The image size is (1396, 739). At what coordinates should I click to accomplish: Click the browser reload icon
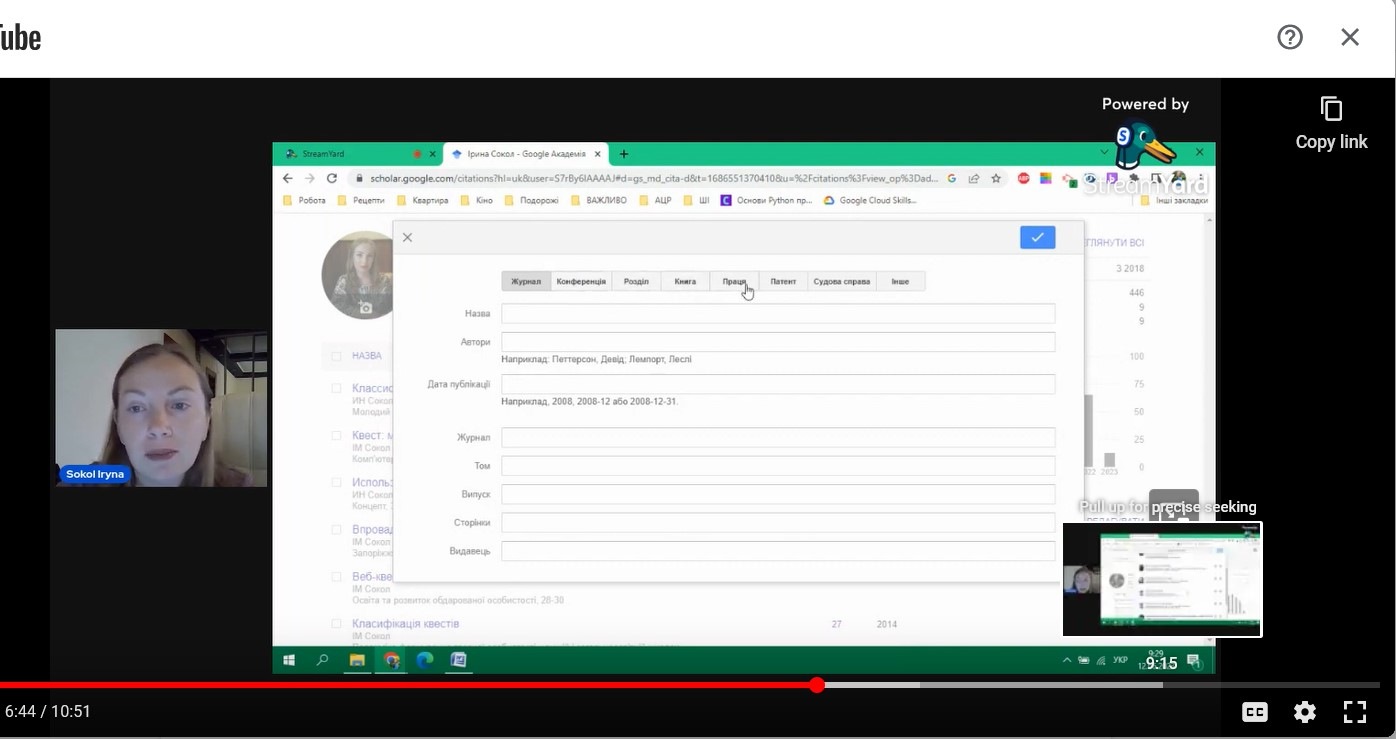(332, 178)
